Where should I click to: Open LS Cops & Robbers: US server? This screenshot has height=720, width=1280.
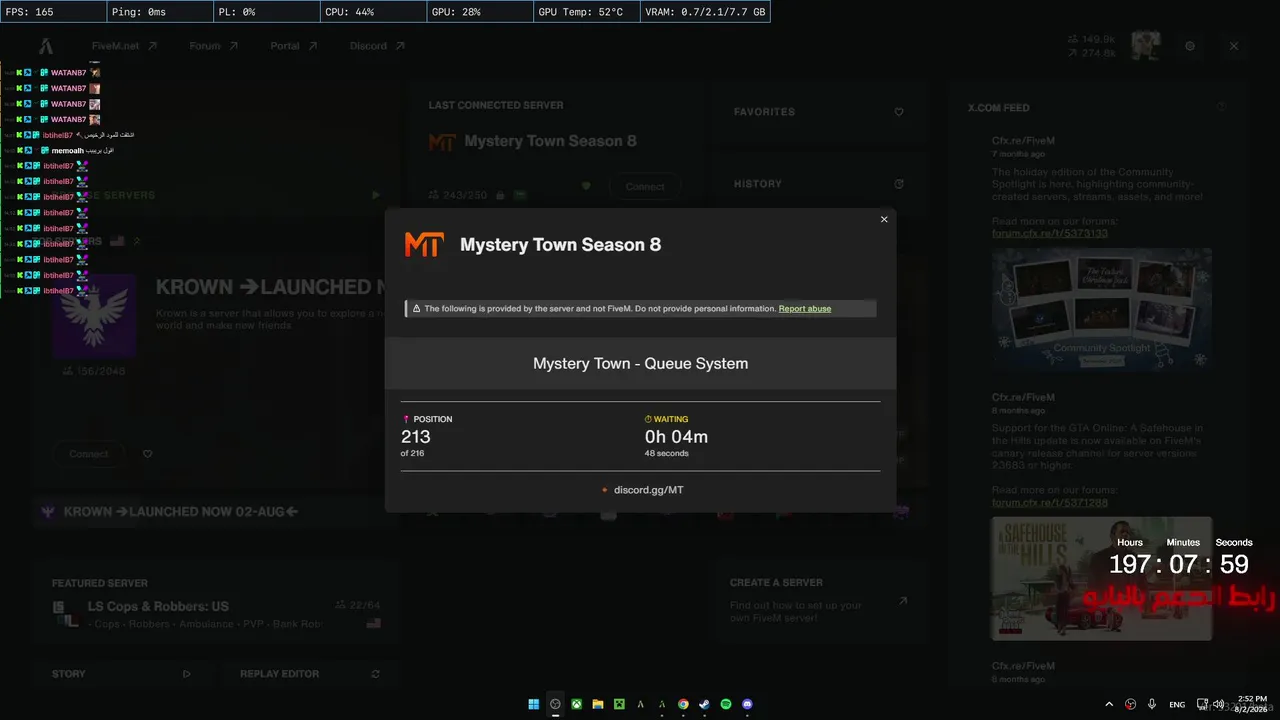(218, 614)
